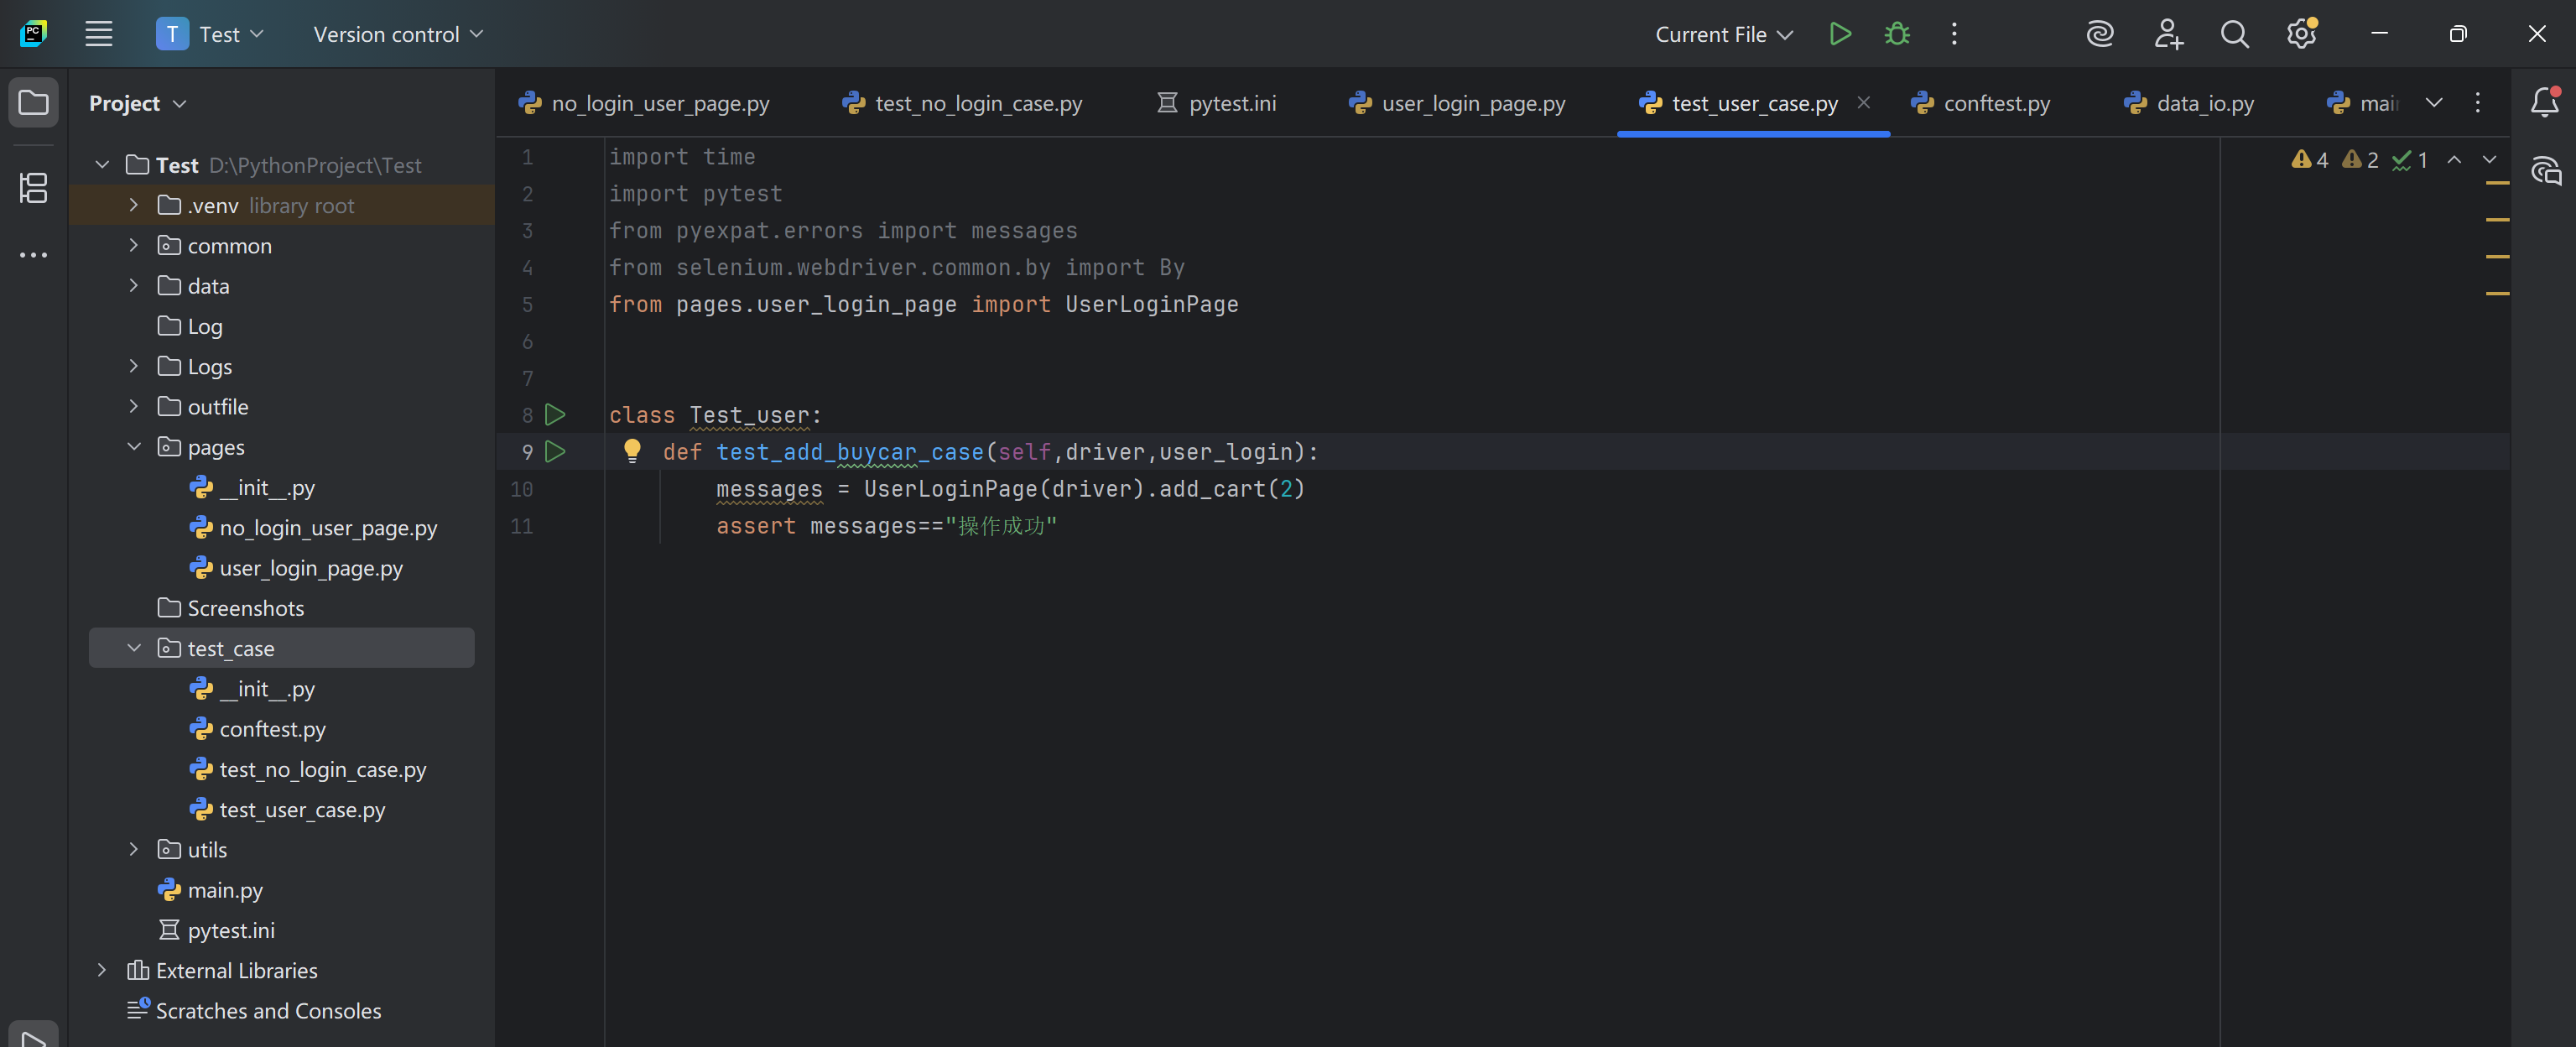Viewport: 2576px width, 1047px height.
Task: Toggle the Project tool window folder icon
Action: tap(33, 102)
